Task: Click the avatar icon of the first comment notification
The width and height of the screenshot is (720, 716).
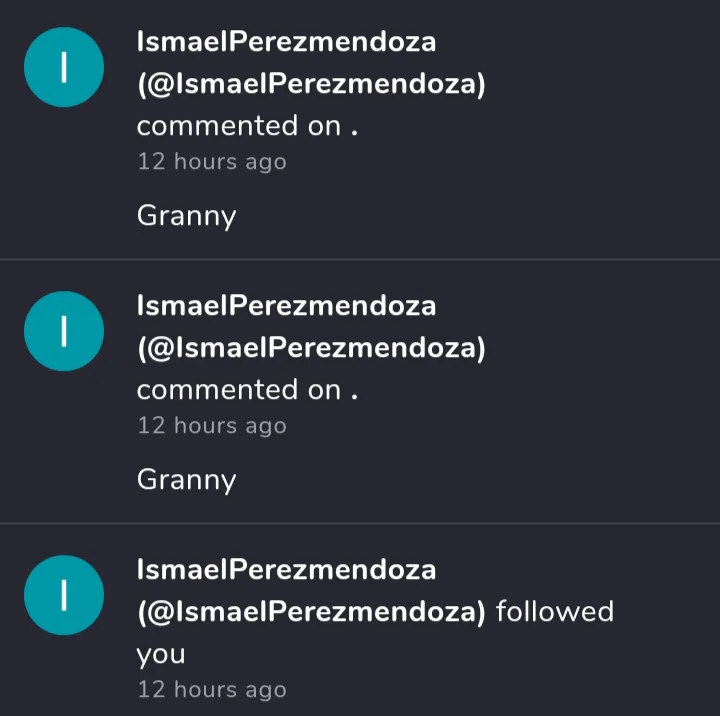Action: click(x=64, y=67)
